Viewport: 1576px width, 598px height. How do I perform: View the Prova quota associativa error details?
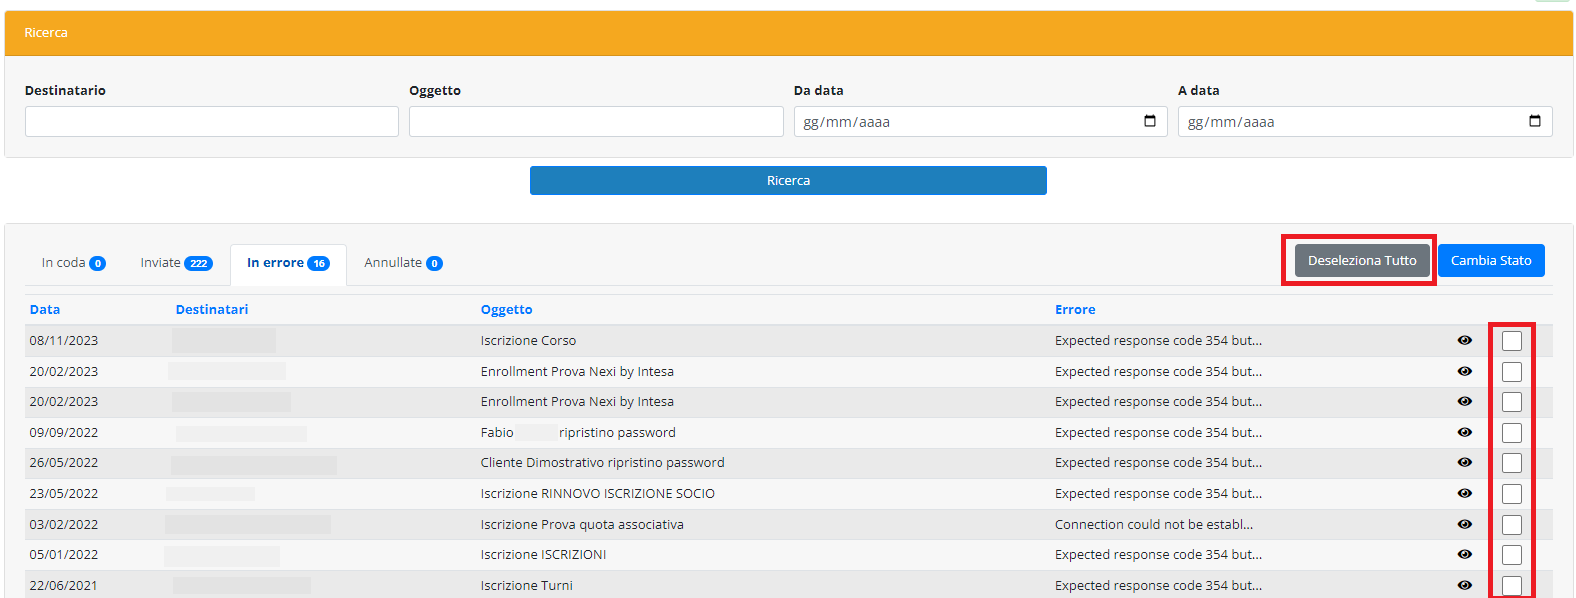(x=1464, y=525)
